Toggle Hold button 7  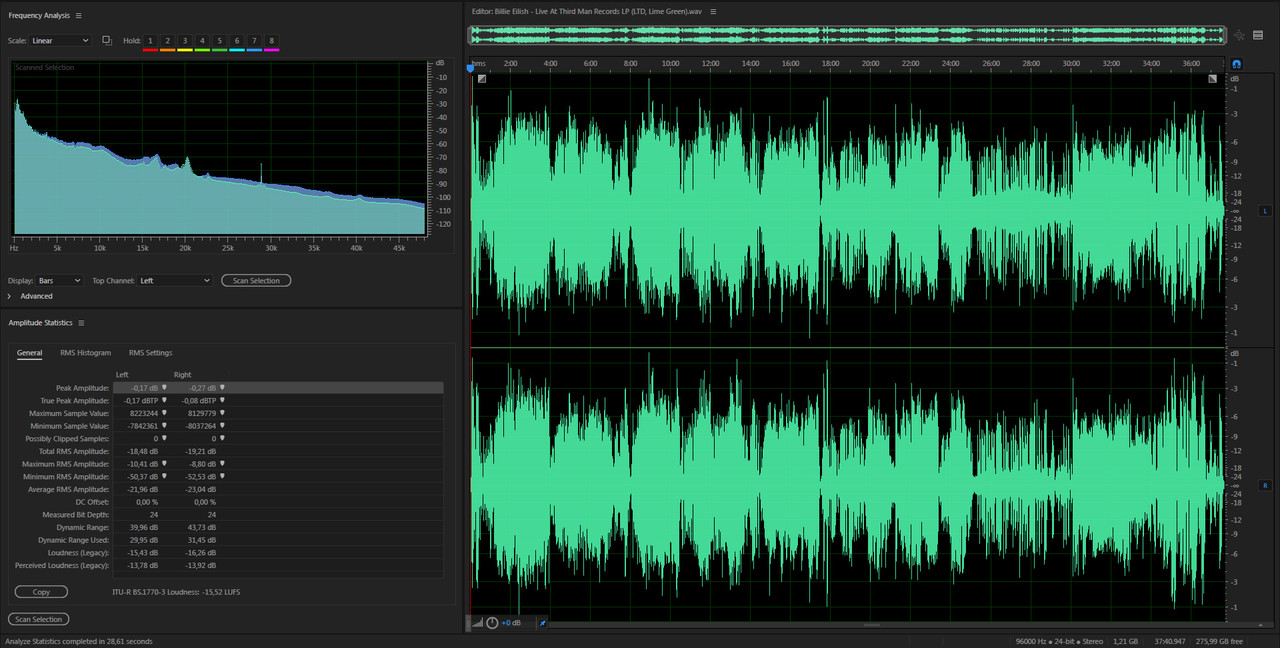(254, 41)
